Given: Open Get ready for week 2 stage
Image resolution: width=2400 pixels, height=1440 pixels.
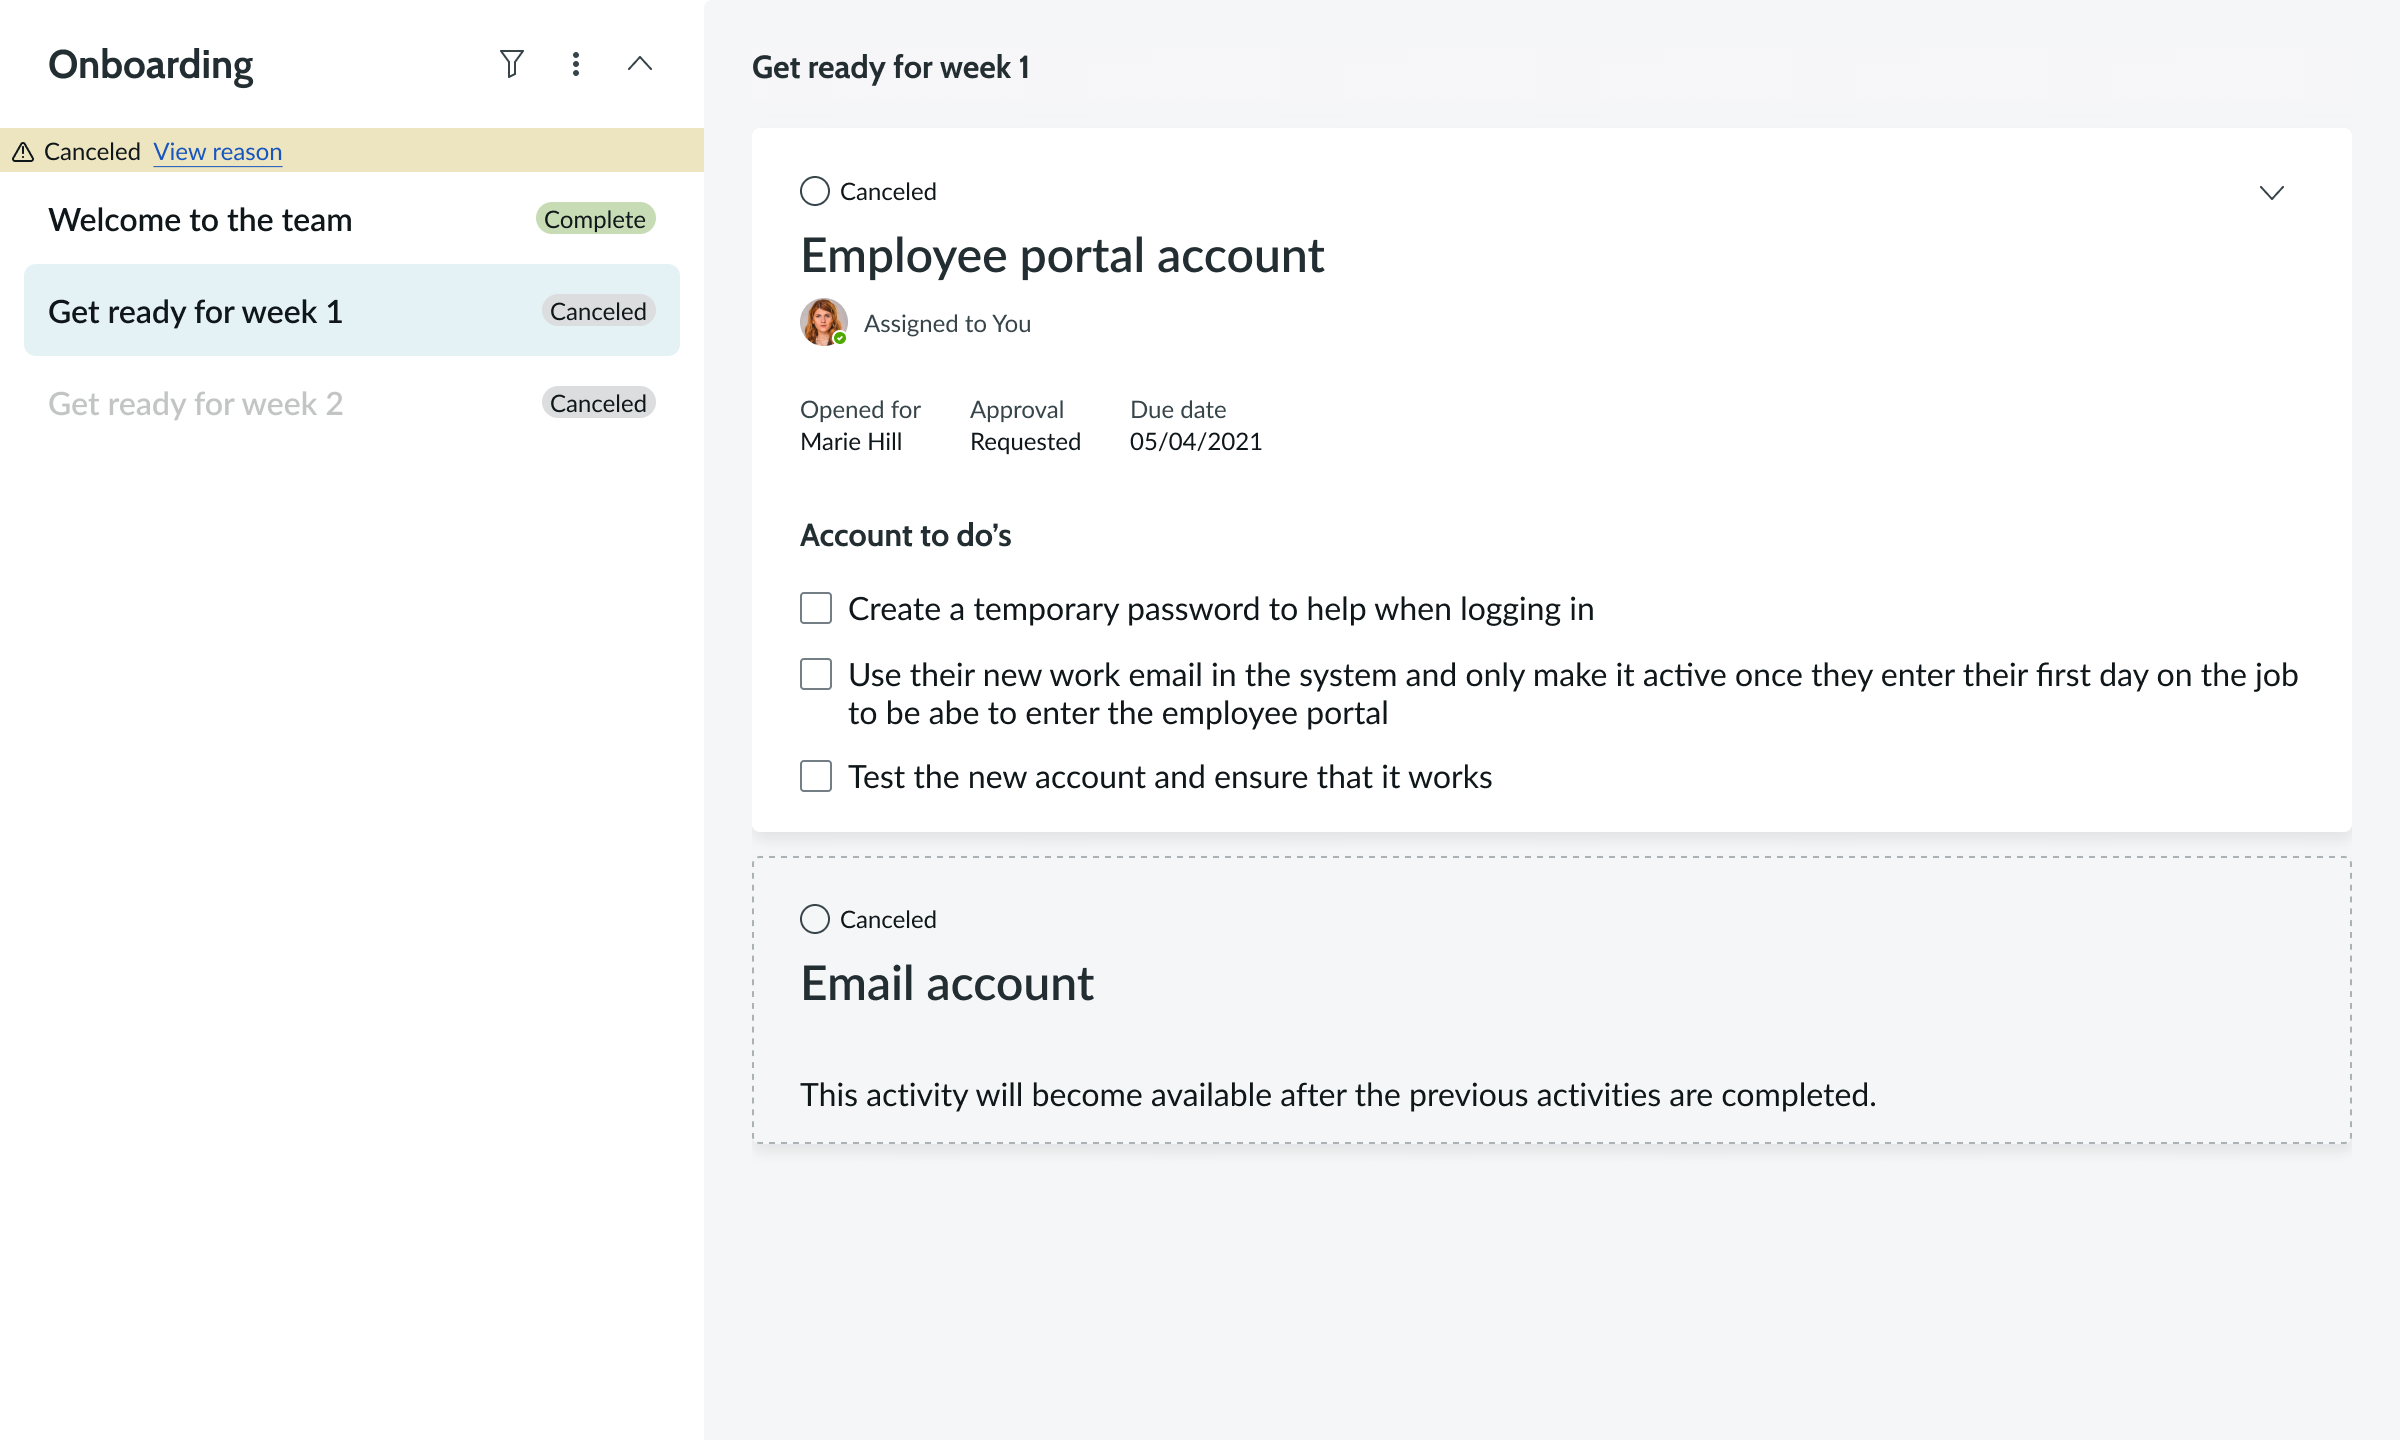Looking at the screenshot, I should pos(196,404).
